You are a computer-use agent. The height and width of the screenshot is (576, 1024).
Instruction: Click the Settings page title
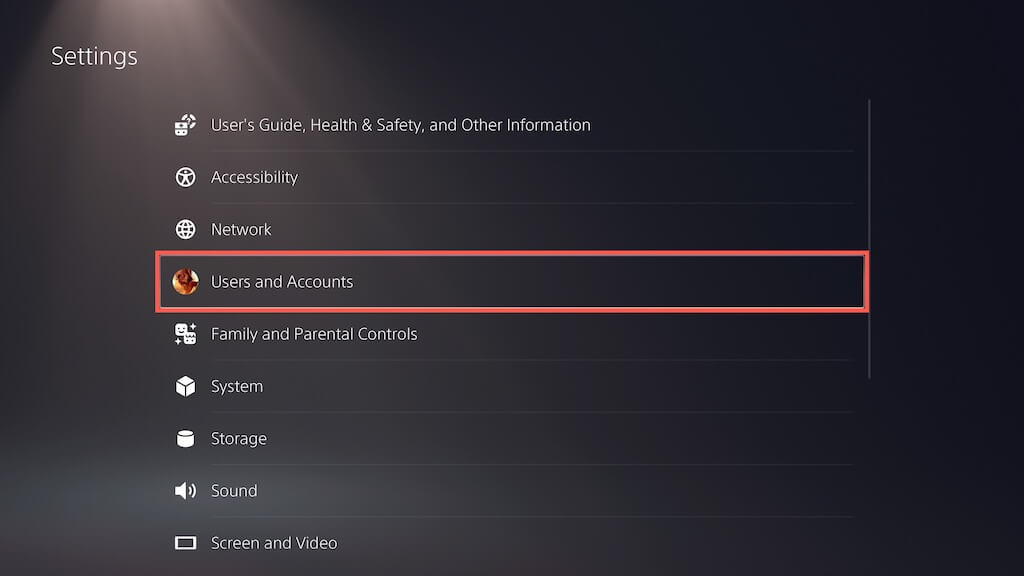[x=94, y=56]
